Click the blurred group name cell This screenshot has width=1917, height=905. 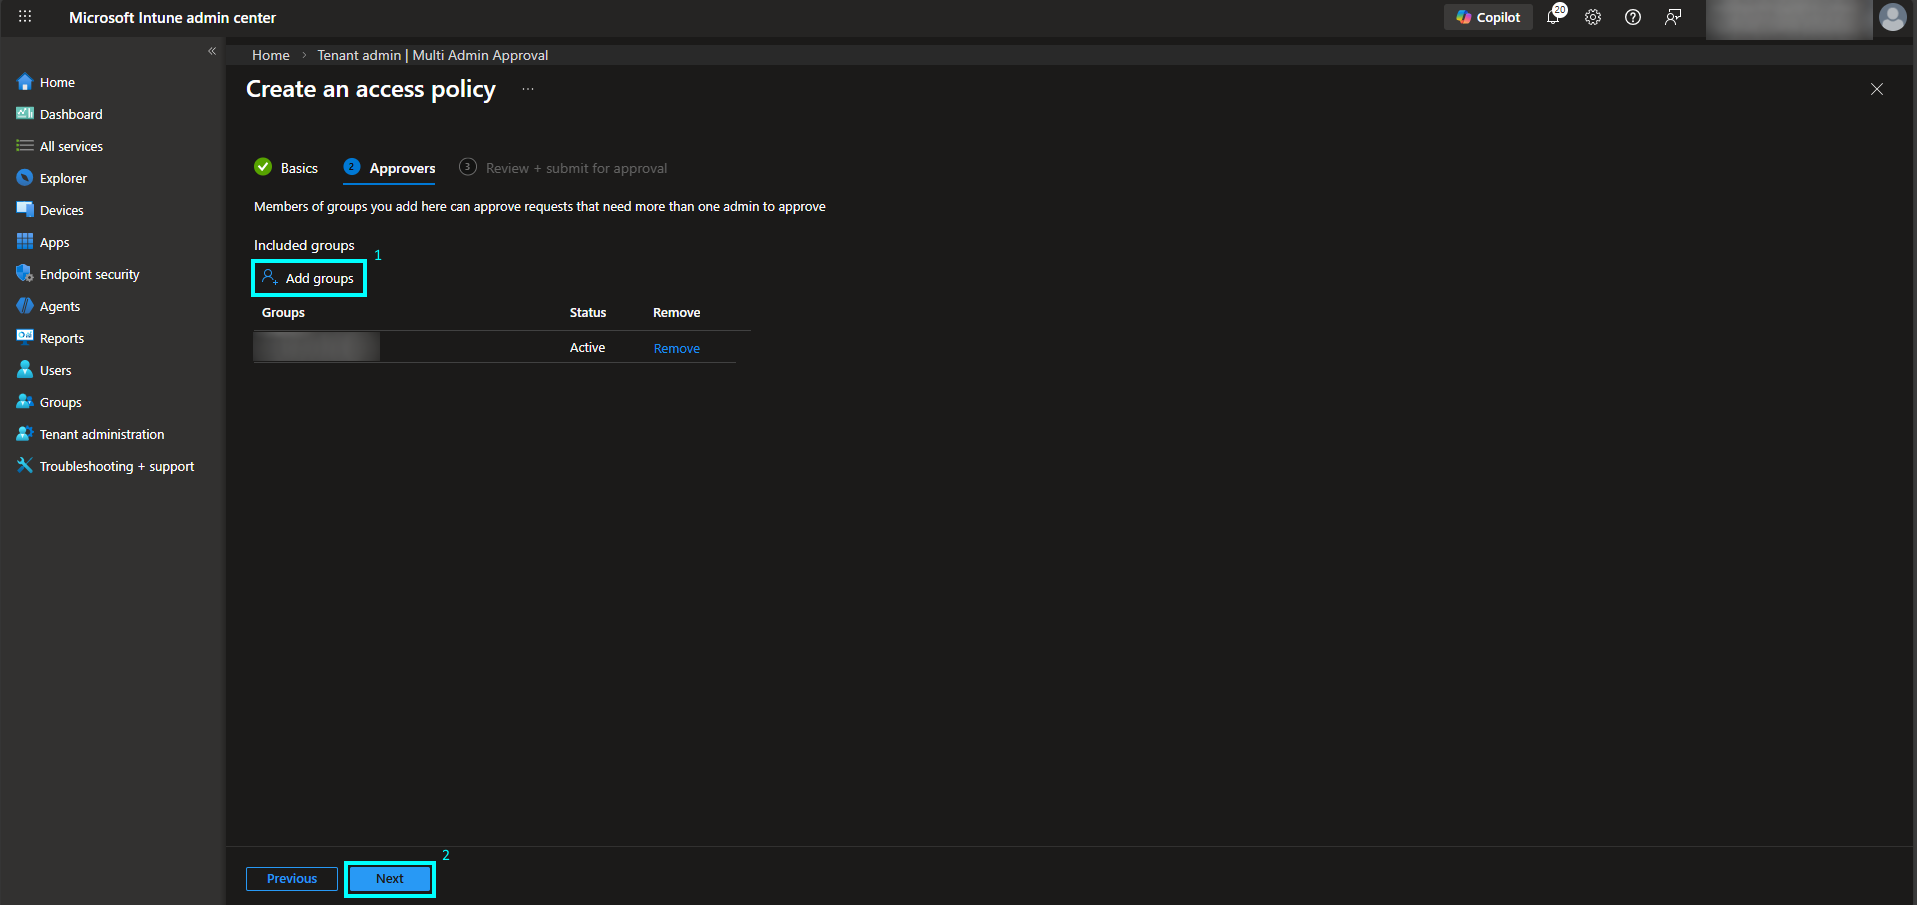[316, 347]
